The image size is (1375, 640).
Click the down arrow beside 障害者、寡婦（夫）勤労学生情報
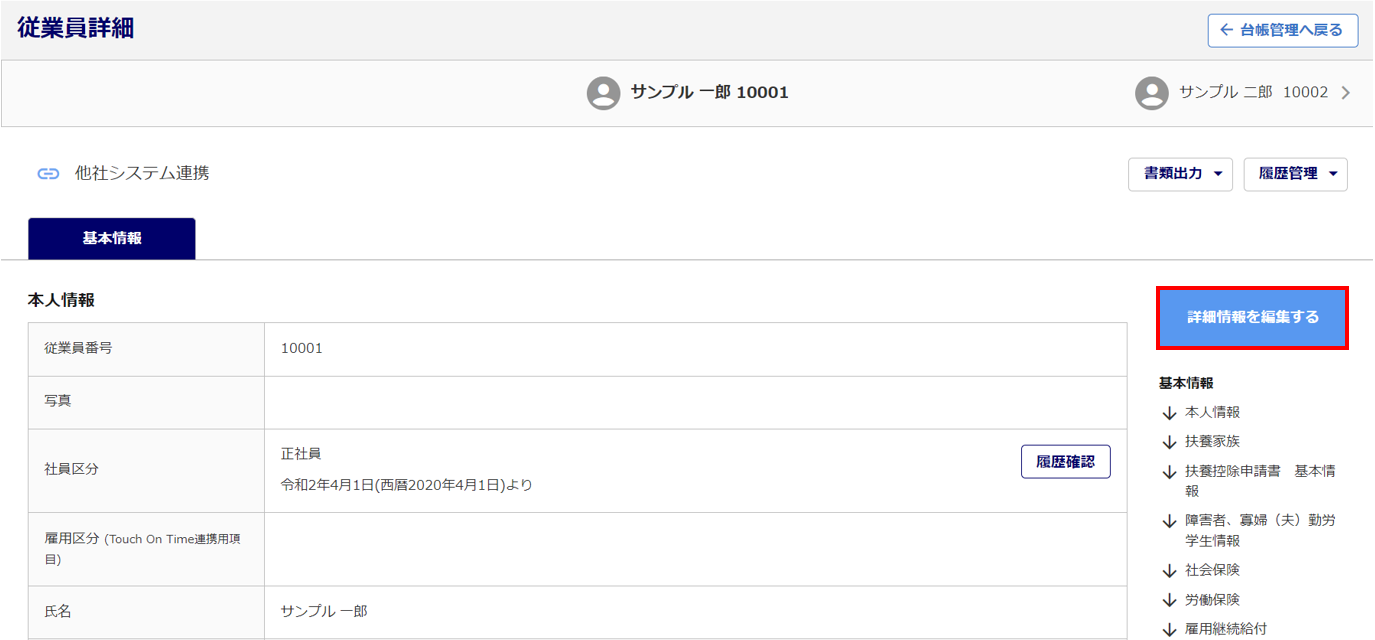coord(1169,521)
